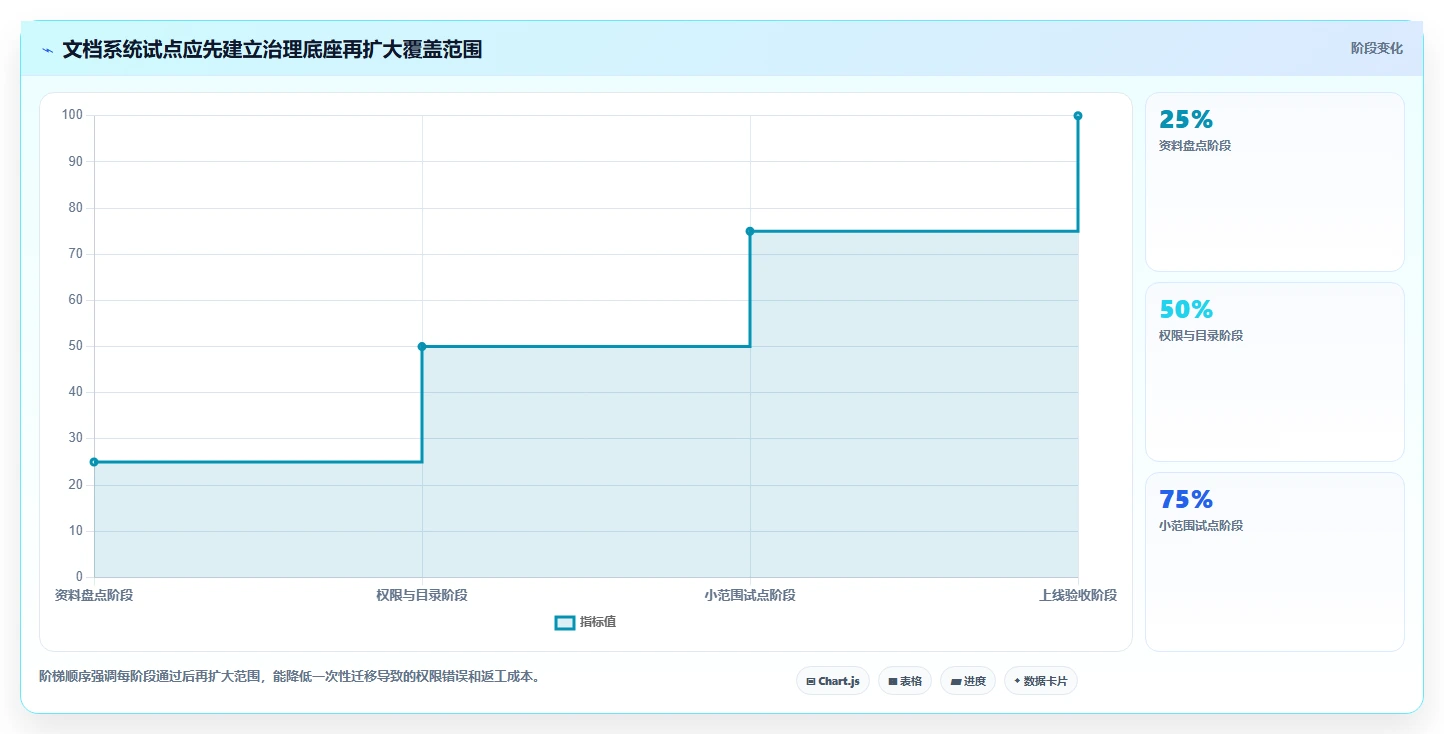Click the 50% value text

click(1186, 309)
